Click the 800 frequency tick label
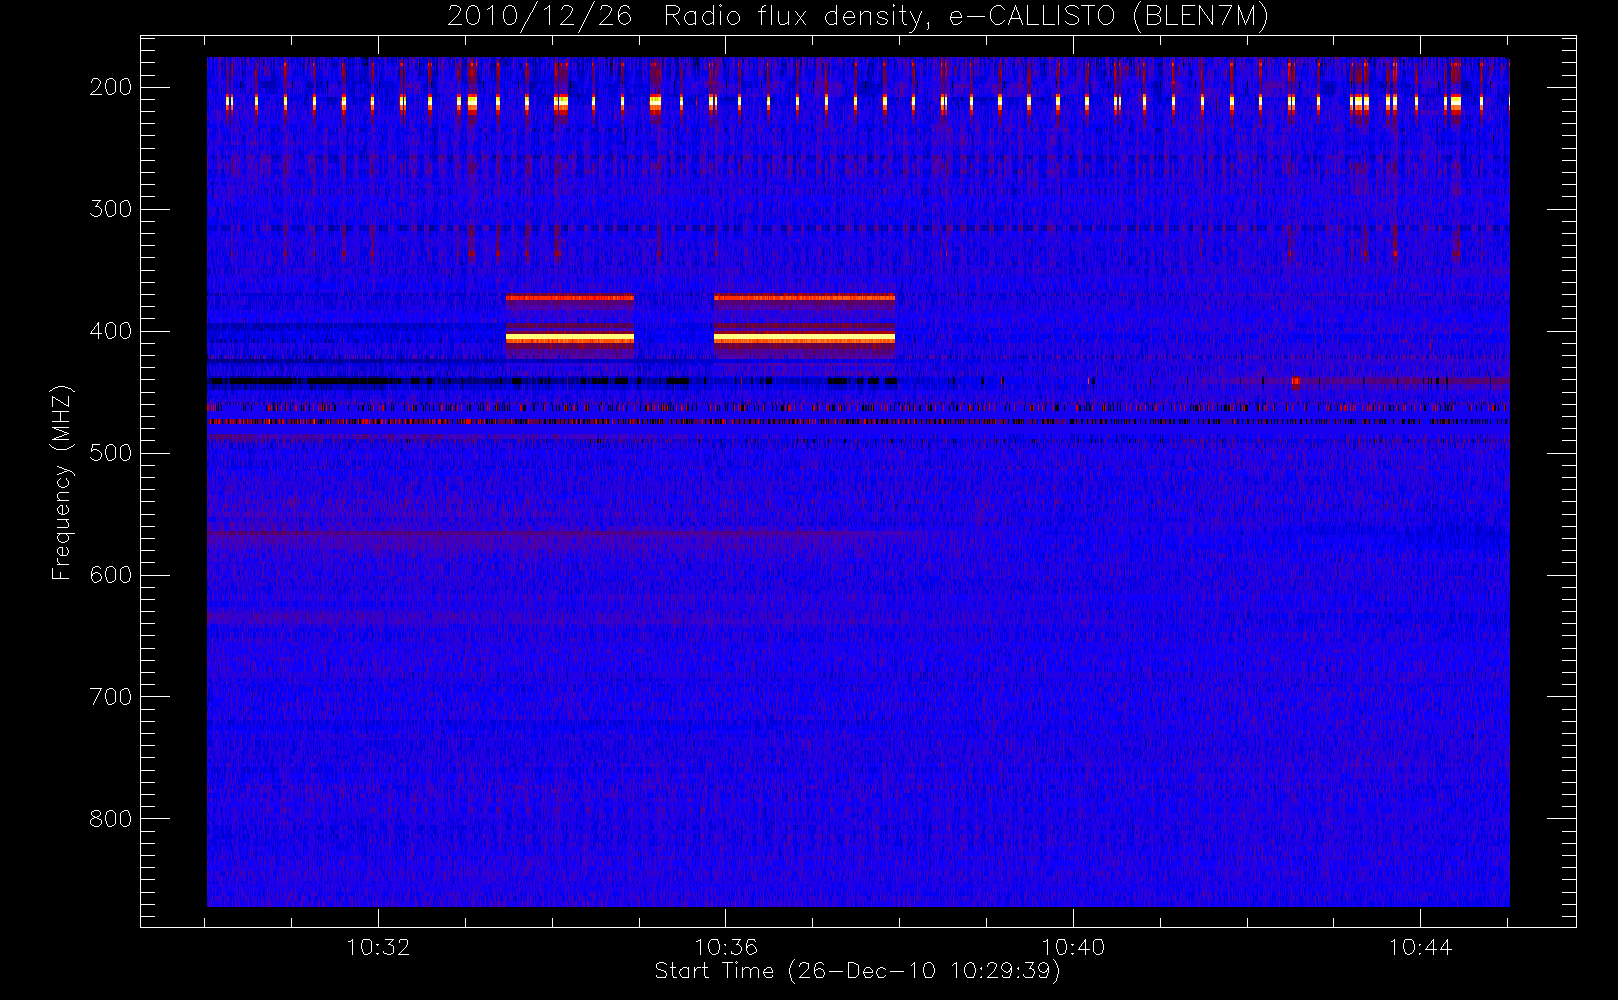This screenshot has width=1618, height=1000. click(111, 819)
